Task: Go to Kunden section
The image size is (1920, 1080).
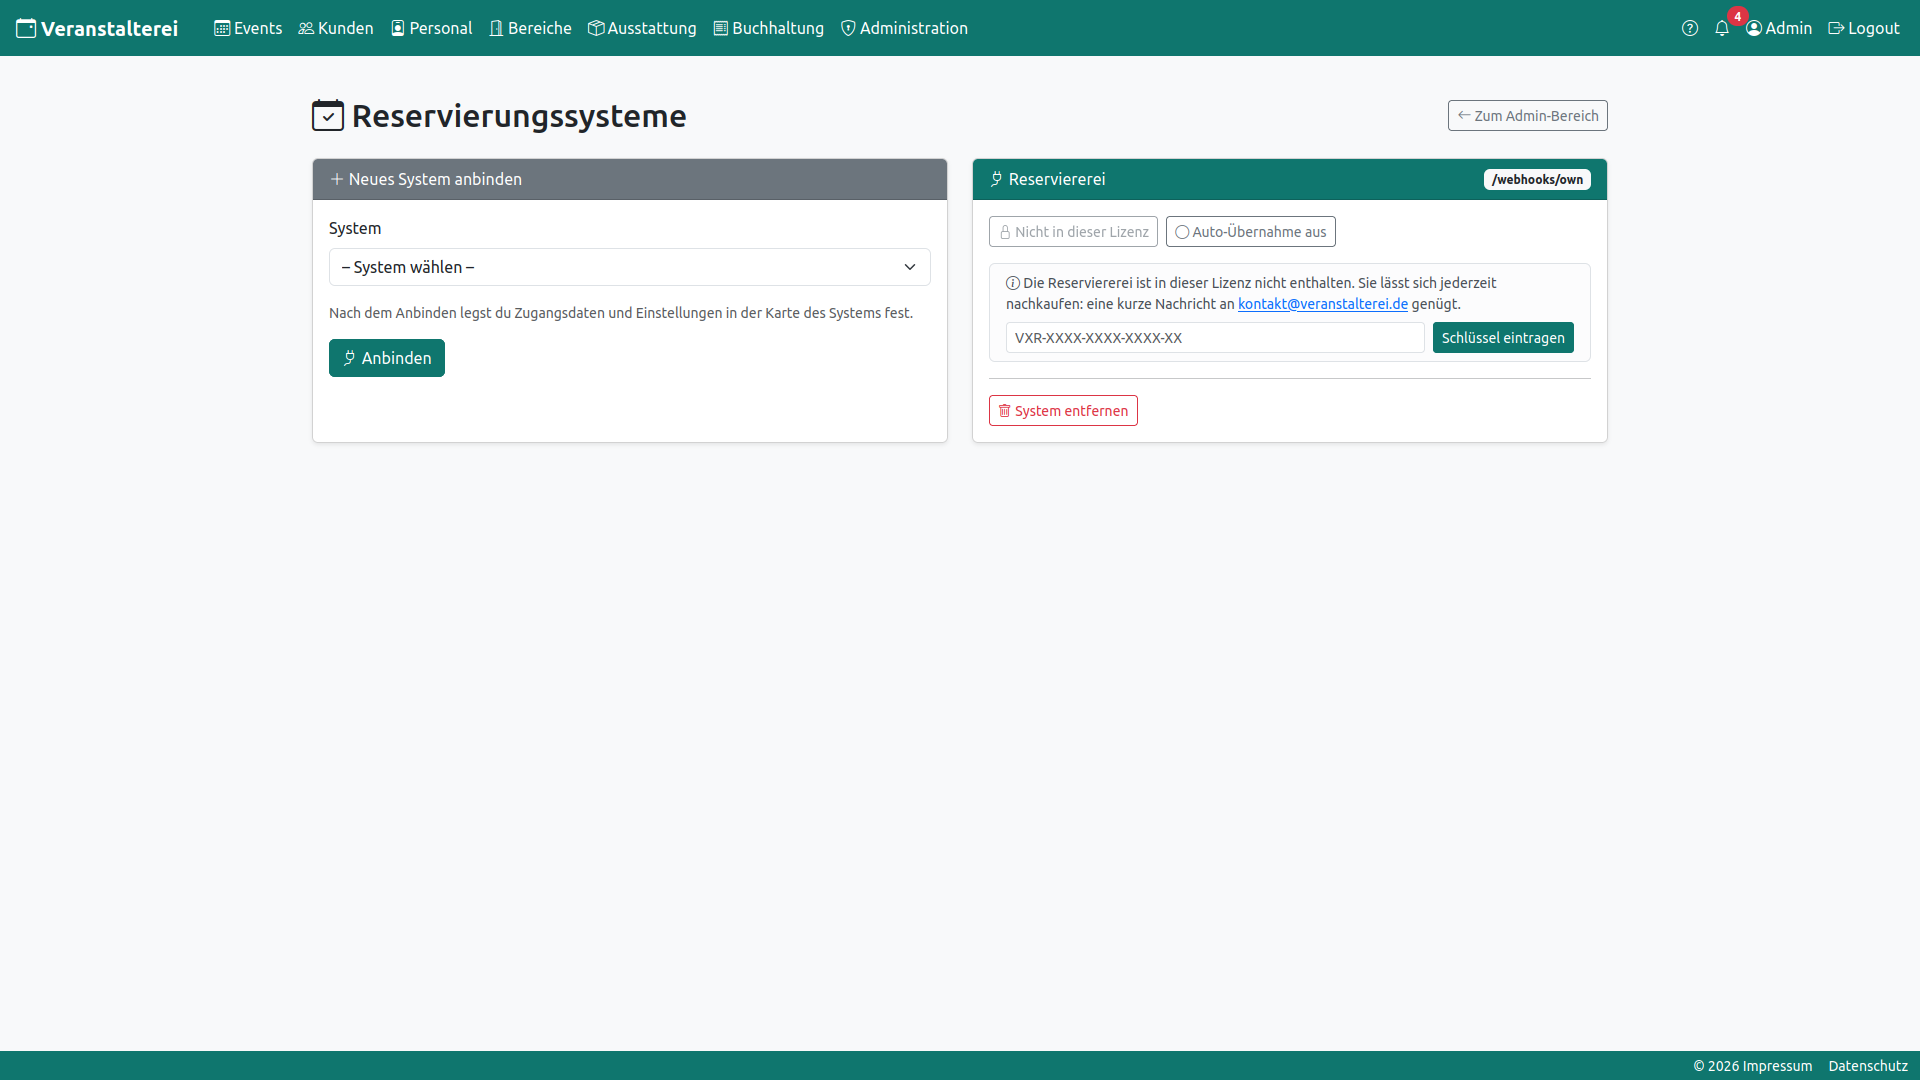Action: tap(336, 28)
